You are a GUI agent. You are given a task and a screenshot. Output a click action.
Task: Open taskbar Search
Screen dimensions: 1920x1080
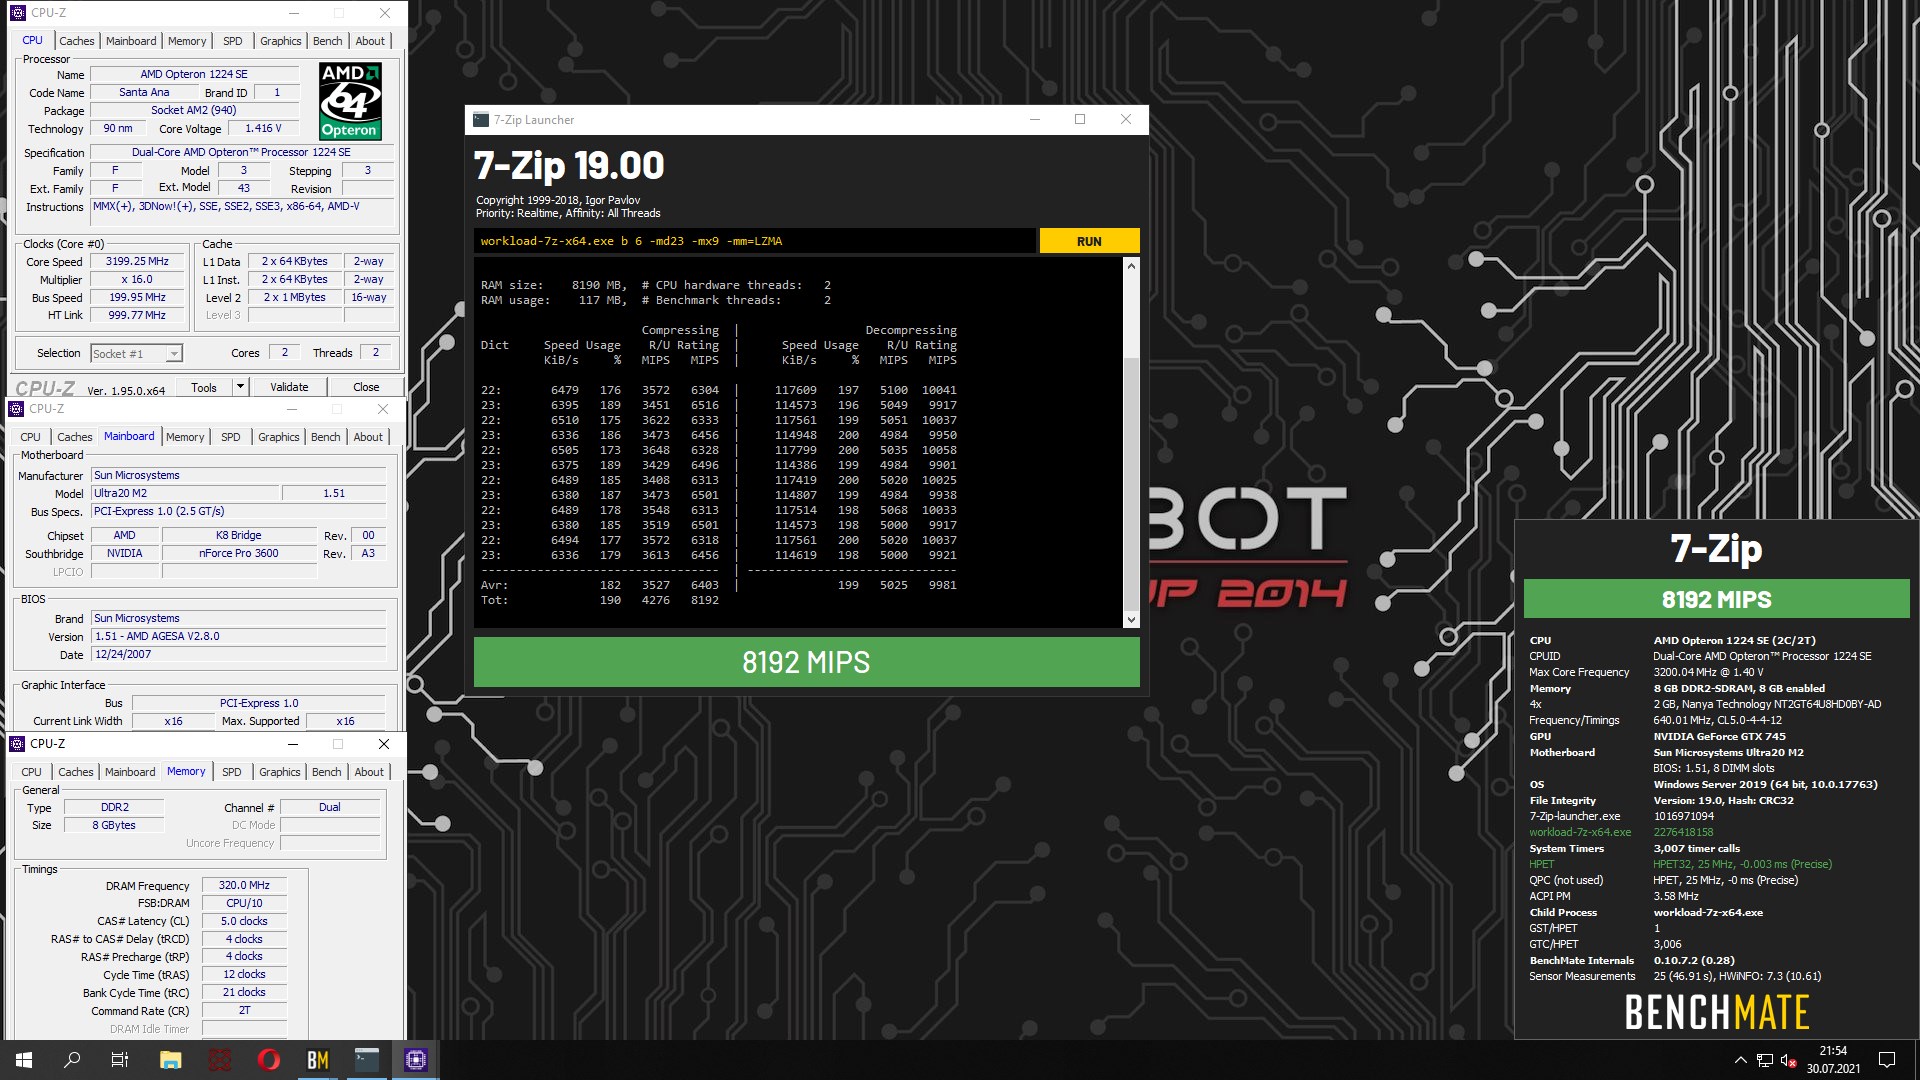coord(72,1060)
